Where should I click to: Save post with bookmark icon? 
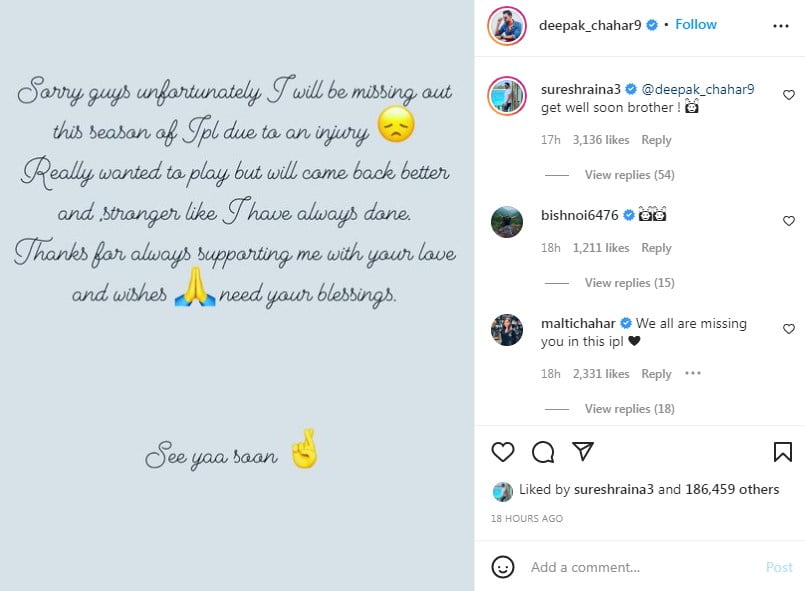point(783,452)
